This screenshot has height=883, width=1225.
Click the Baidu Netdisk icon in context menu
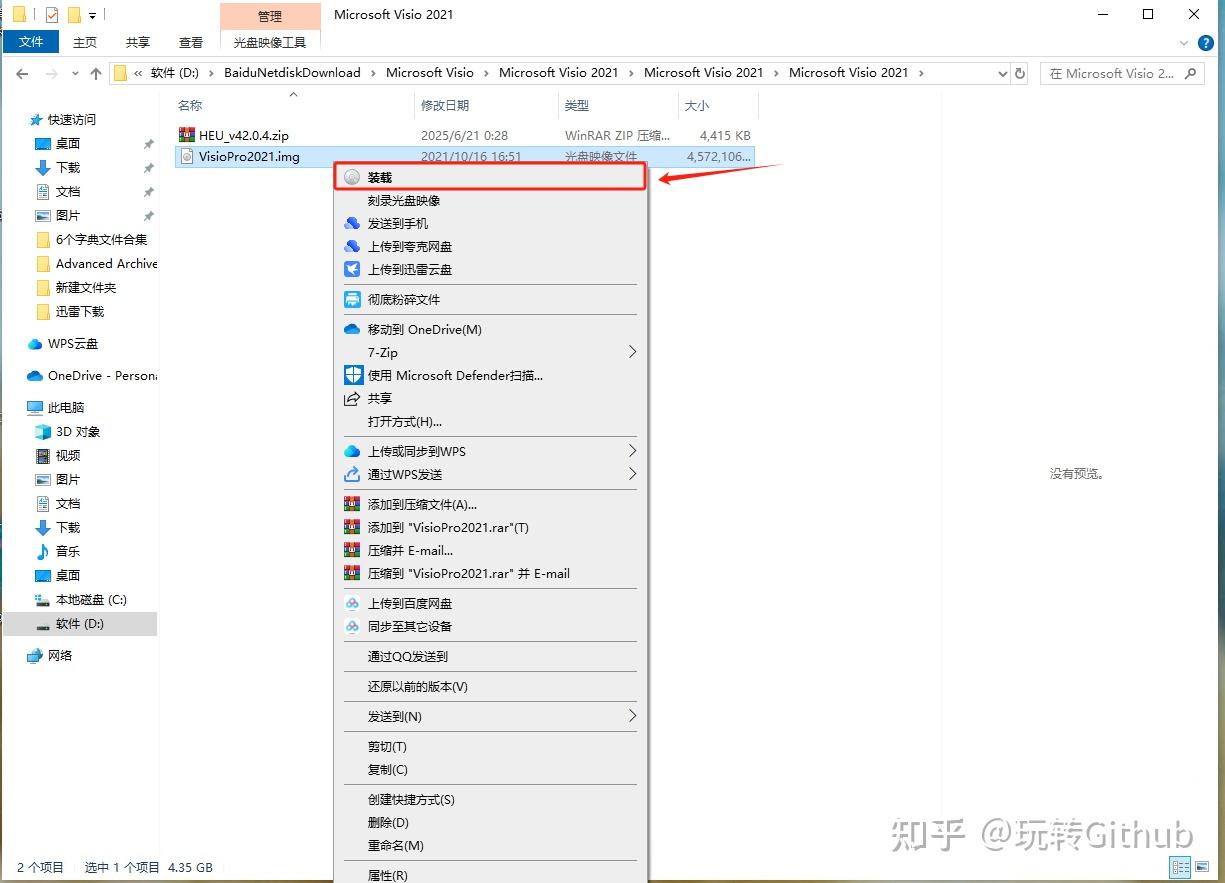tap(353, 603)
